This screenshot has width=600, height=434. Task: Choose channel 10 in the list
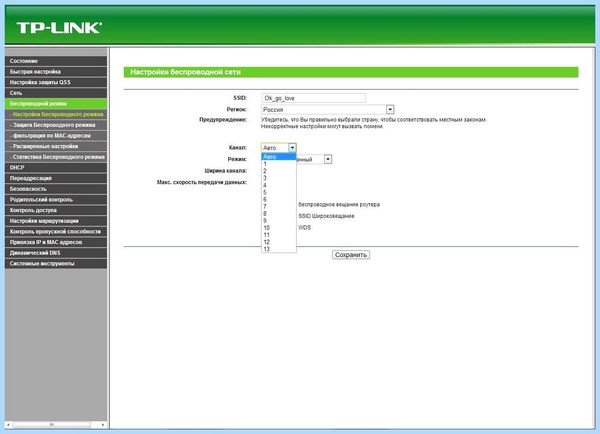click(279, 228)
